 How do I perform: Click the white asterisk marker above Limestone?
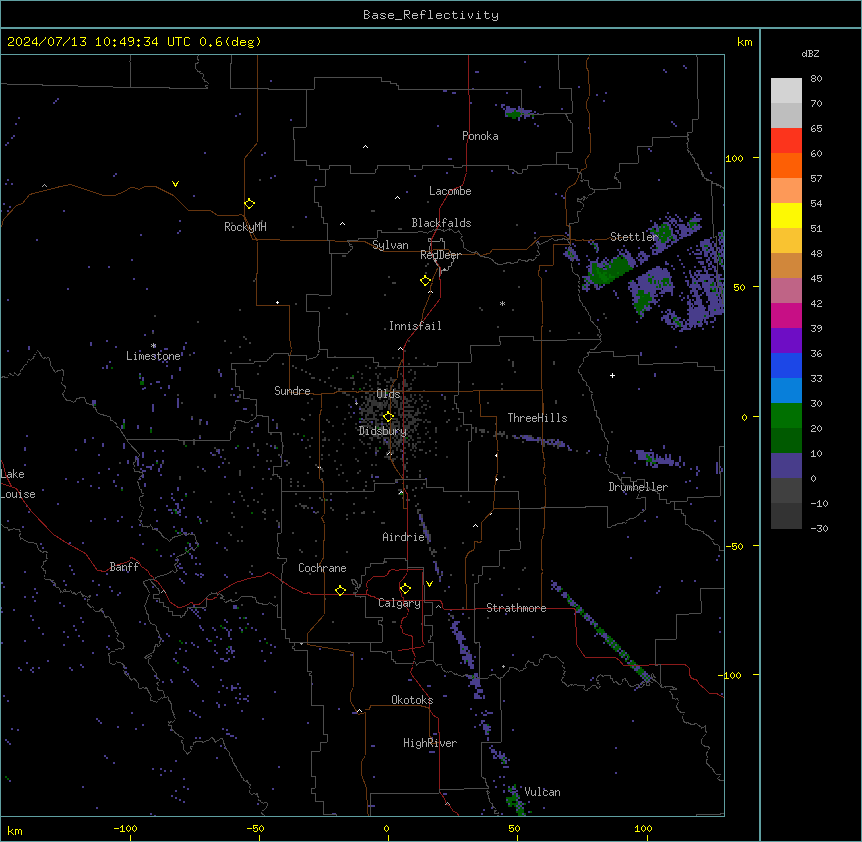(153, 346)
